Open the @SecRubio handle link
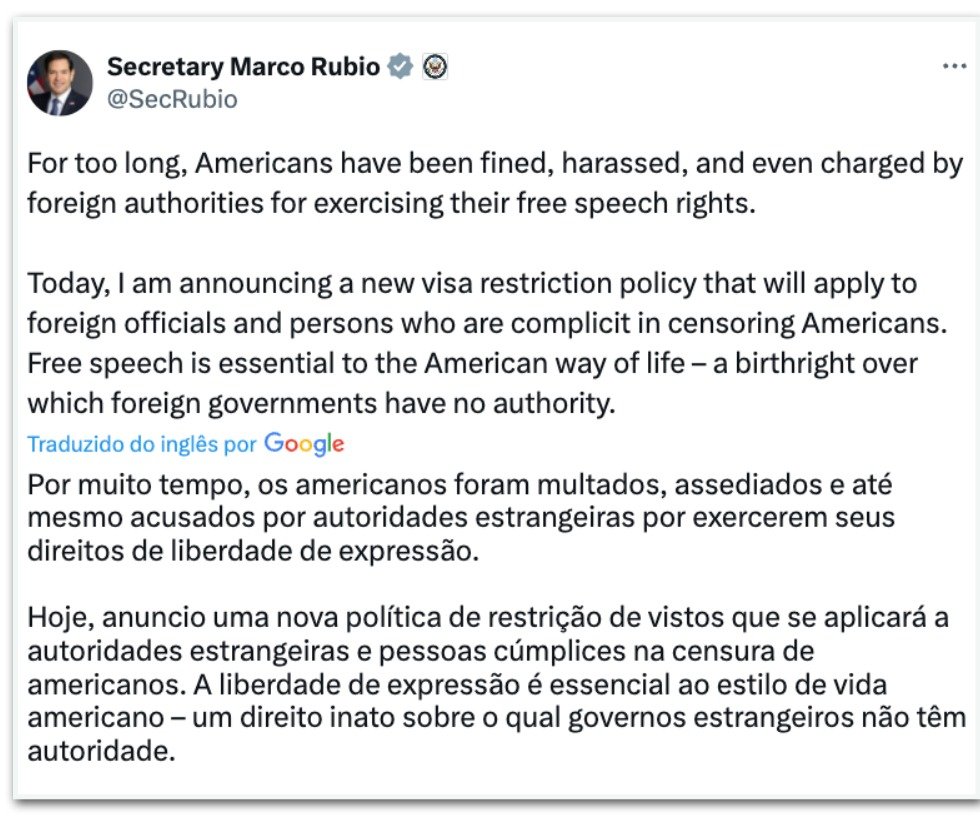Image resolution: width=980 pixels, height=818 pixels. pyautogui.click(x=172, y=100)
